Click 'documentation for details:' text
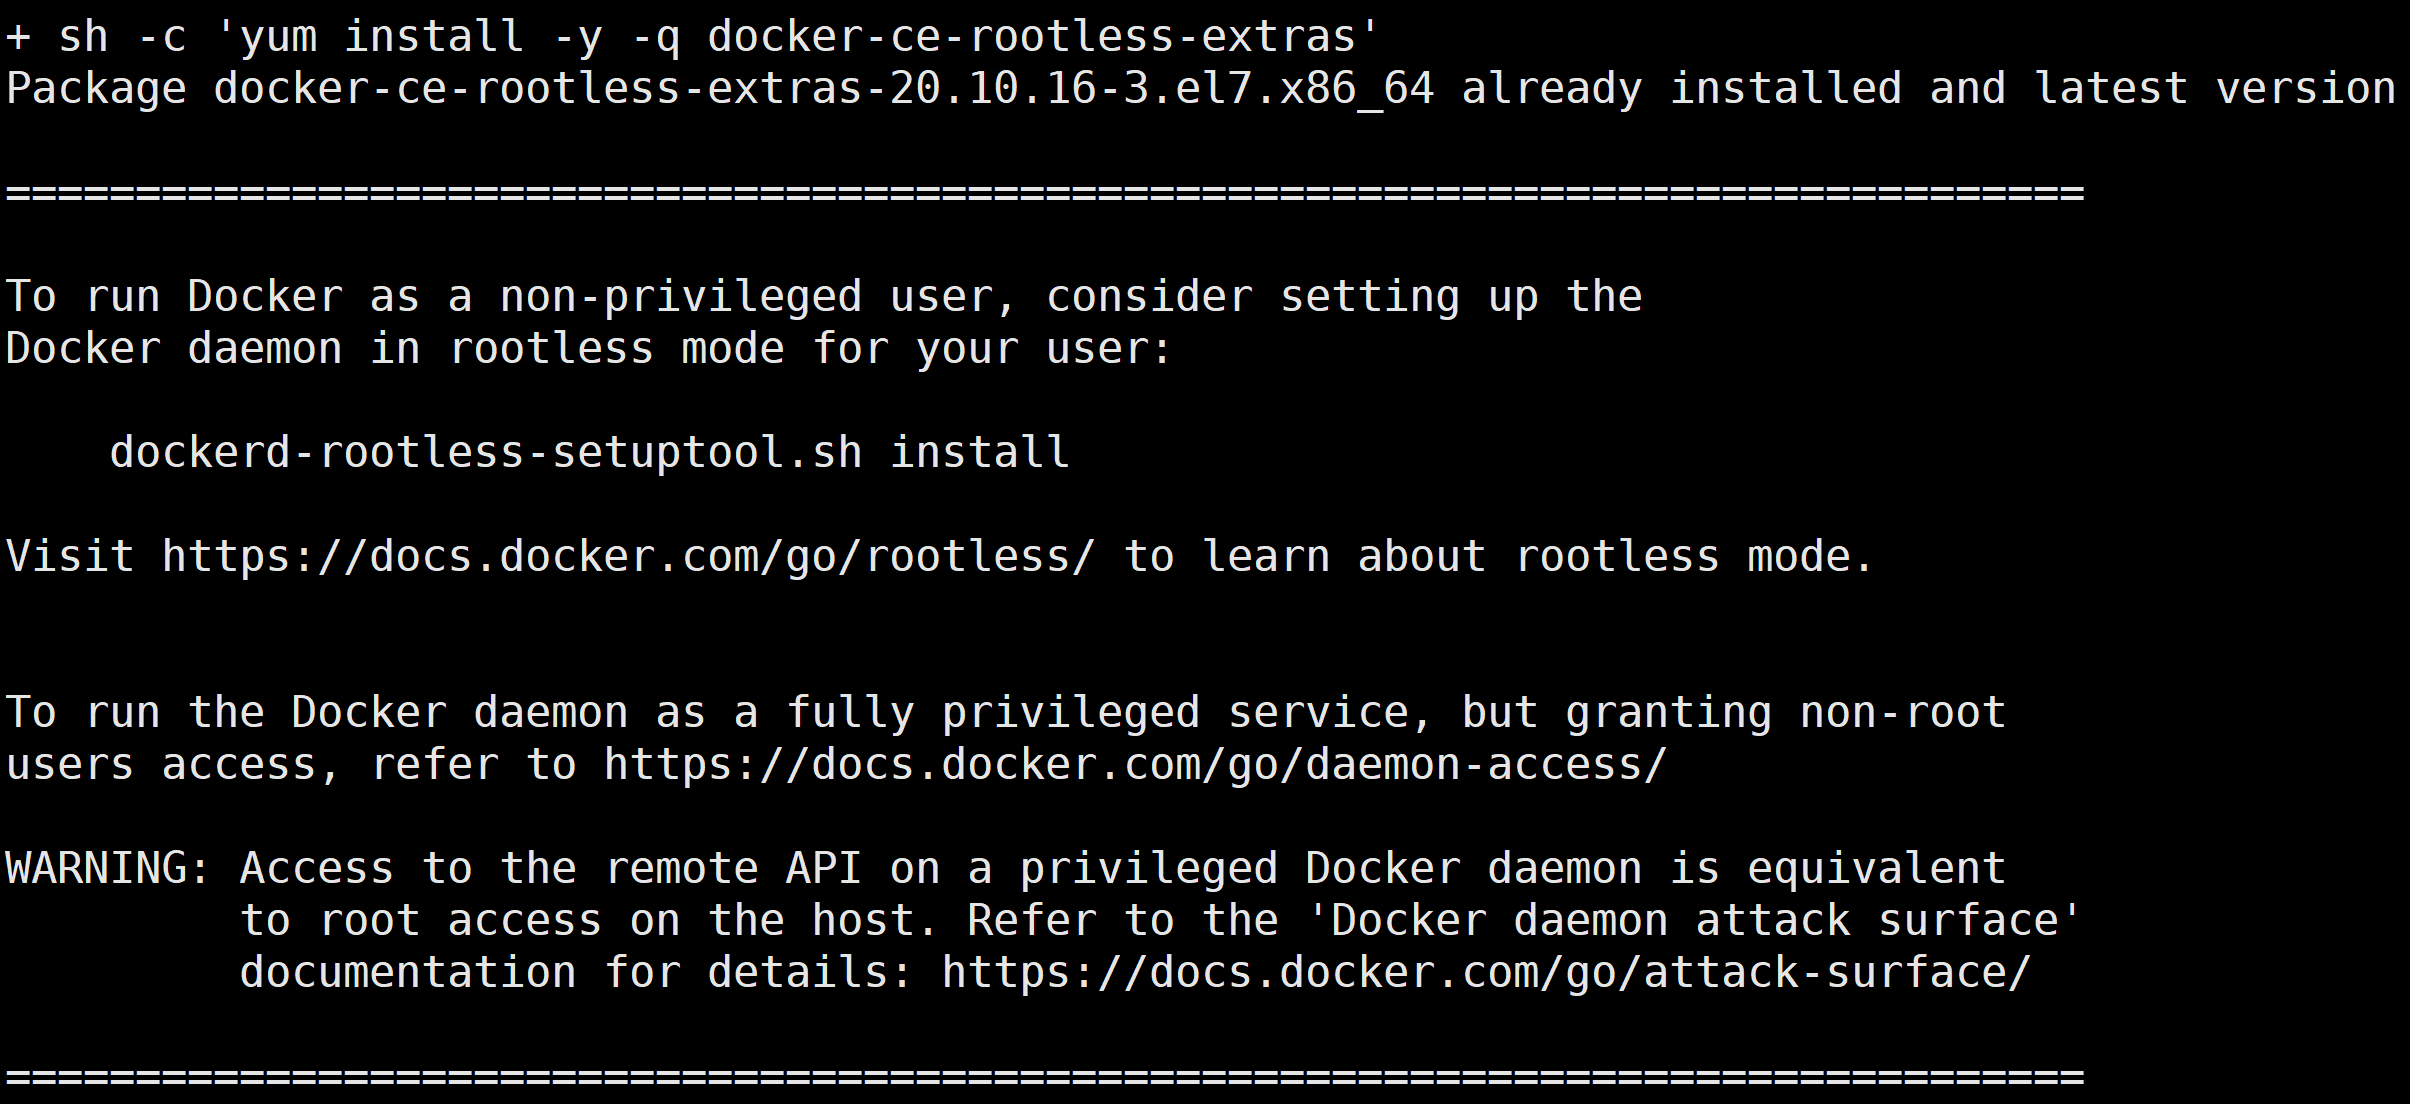This screenshot has height=1104, width=2410. click(576, 973)
